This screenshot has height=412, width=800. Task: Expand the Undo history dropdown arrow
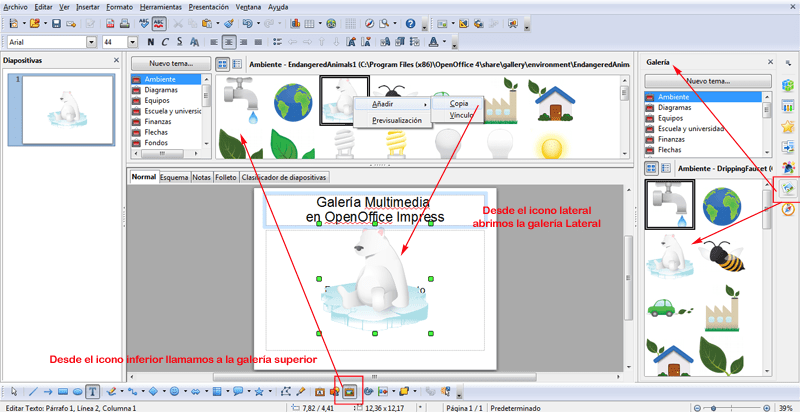point(259,23)
